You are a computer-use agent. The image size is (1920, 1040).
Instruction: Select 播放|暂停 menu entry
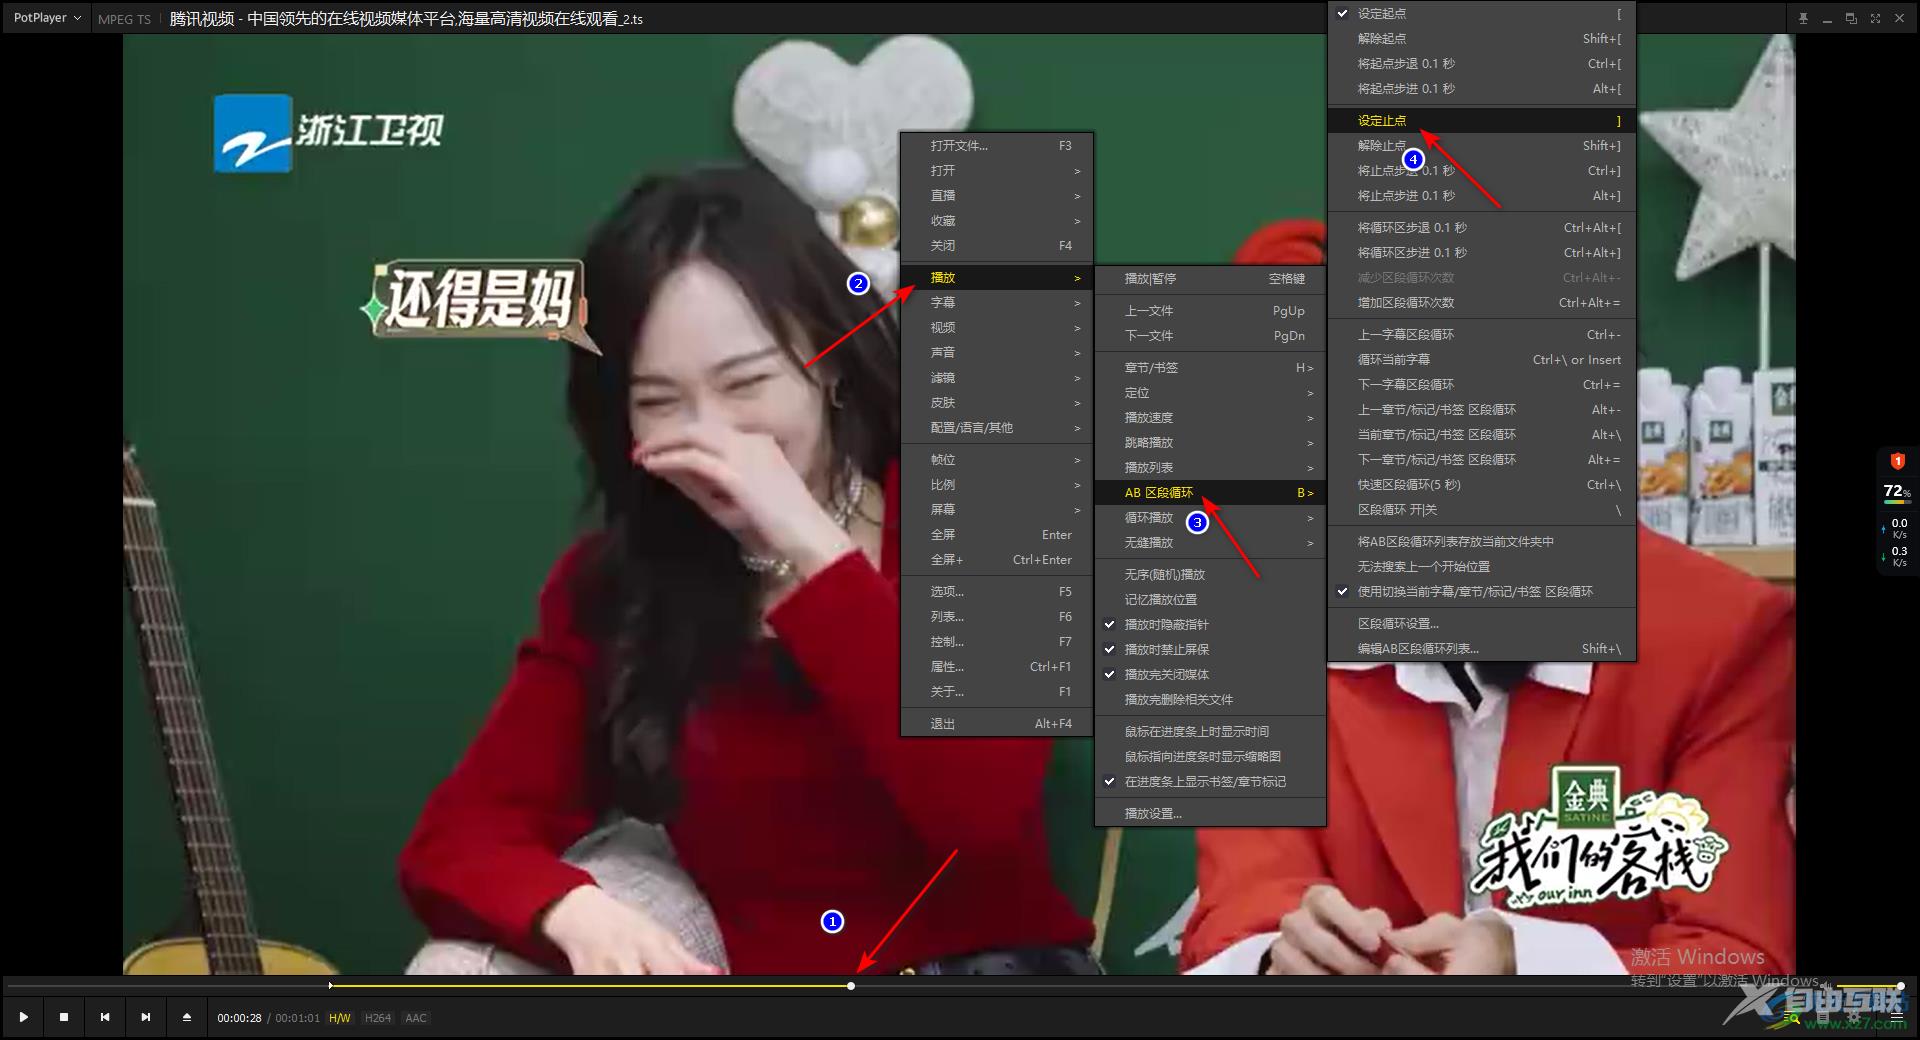pos(1210,278)
